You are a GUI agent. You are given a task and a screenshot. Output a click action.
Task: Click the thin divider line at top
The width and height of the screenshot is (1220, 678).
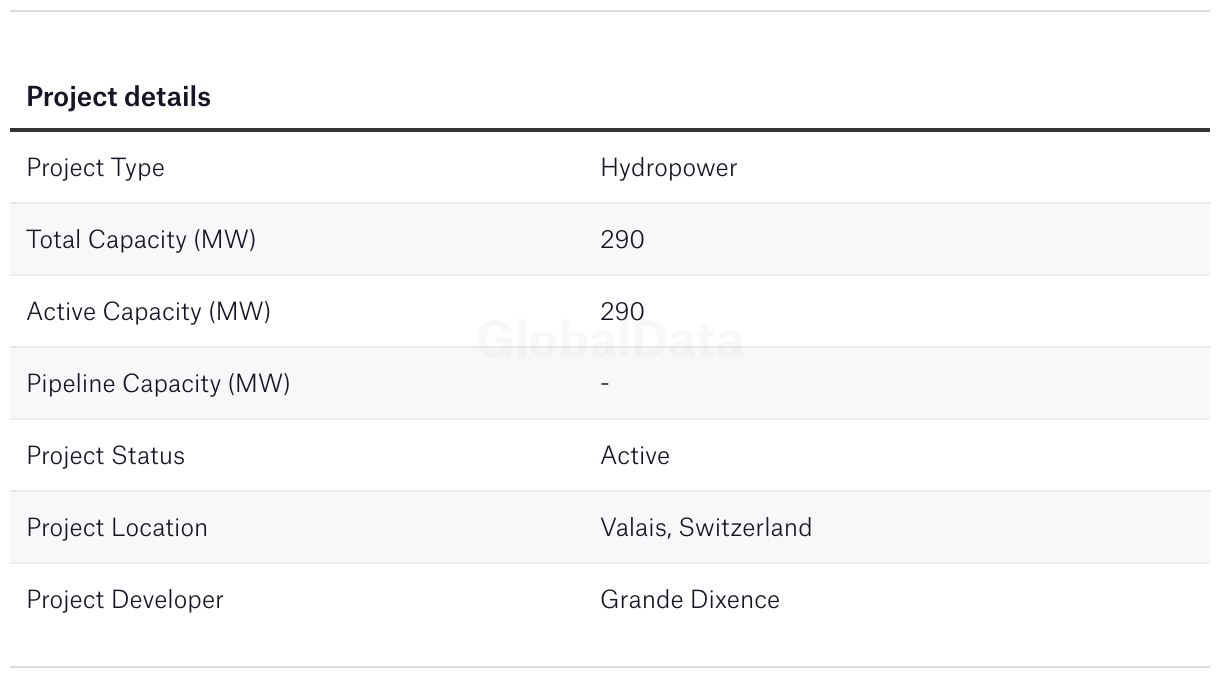point(610,11)
